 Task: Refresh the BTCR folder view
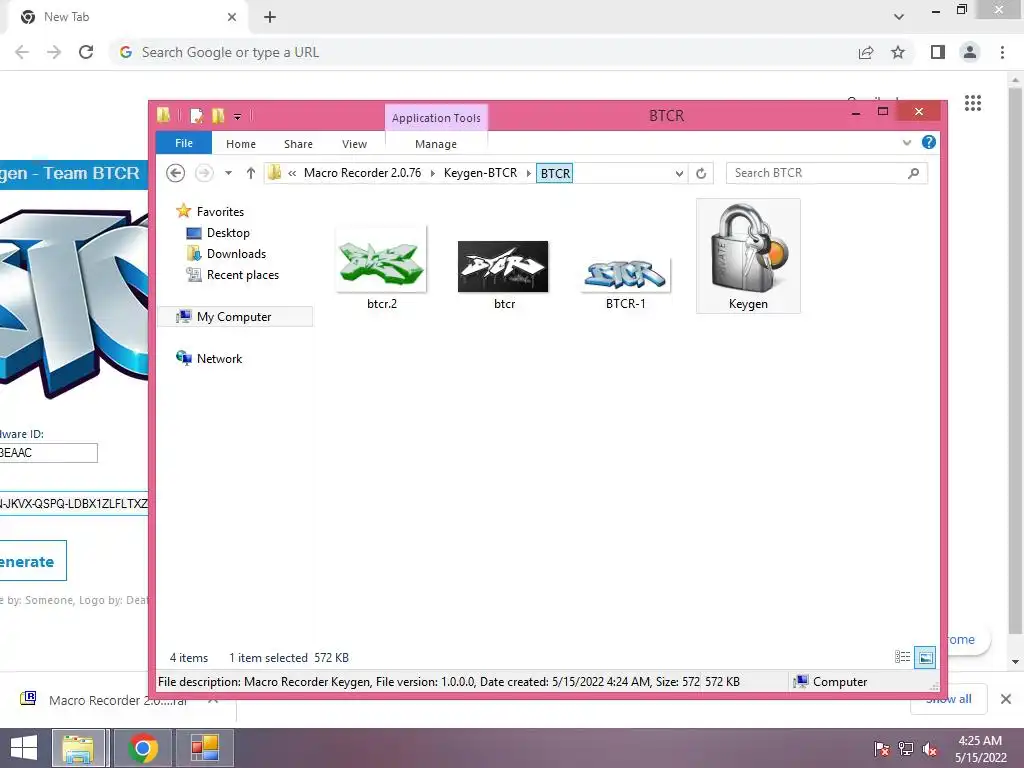[701, 173]
